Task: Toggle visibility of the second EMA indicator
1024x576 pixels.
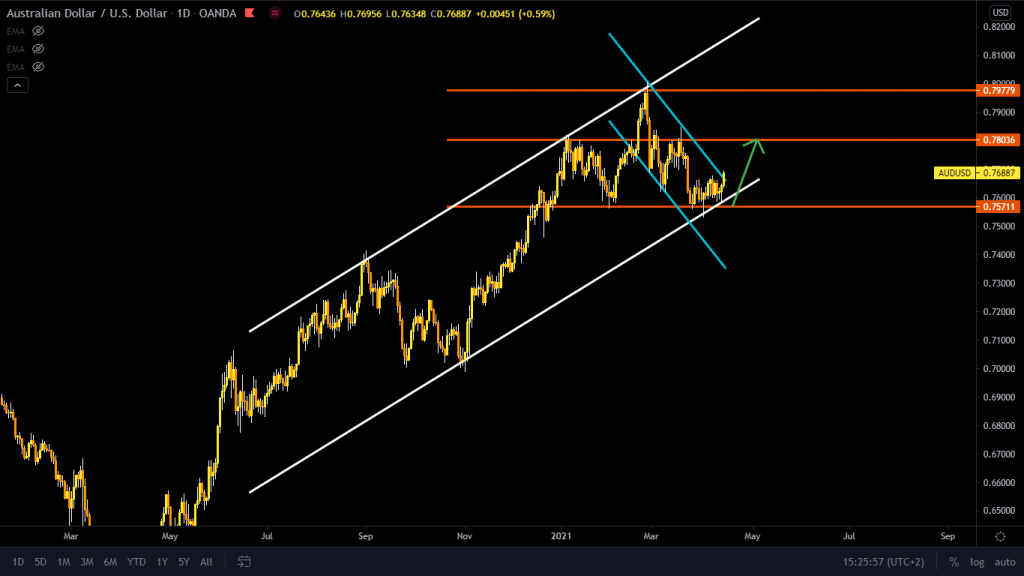Action: tap(39, 49)
